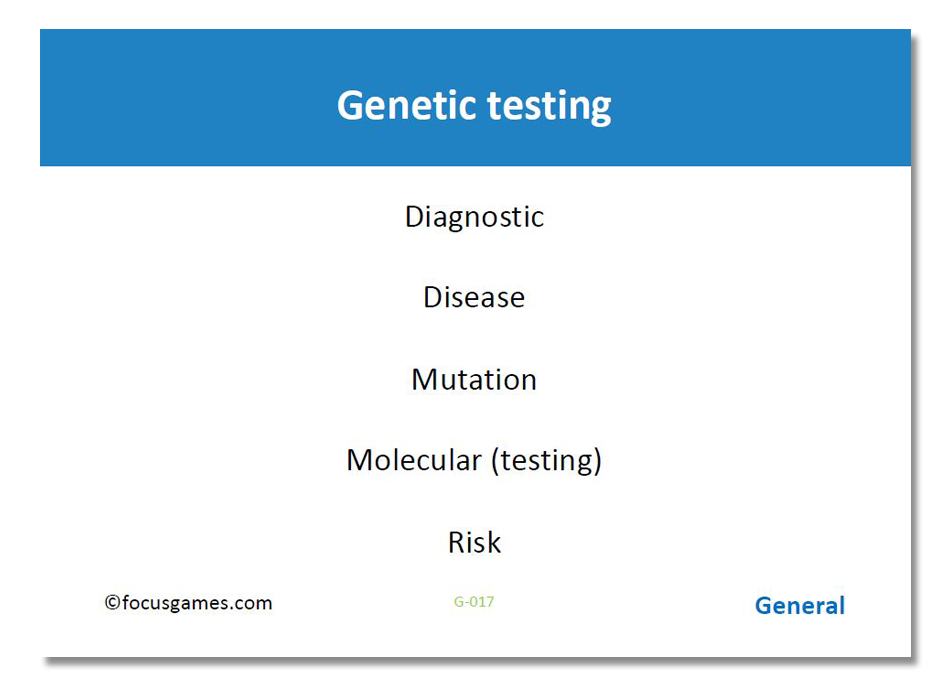The width and height of the screenshot is (952, 686).
Task: Select the blue "General" category label
Action: point(799,606)
